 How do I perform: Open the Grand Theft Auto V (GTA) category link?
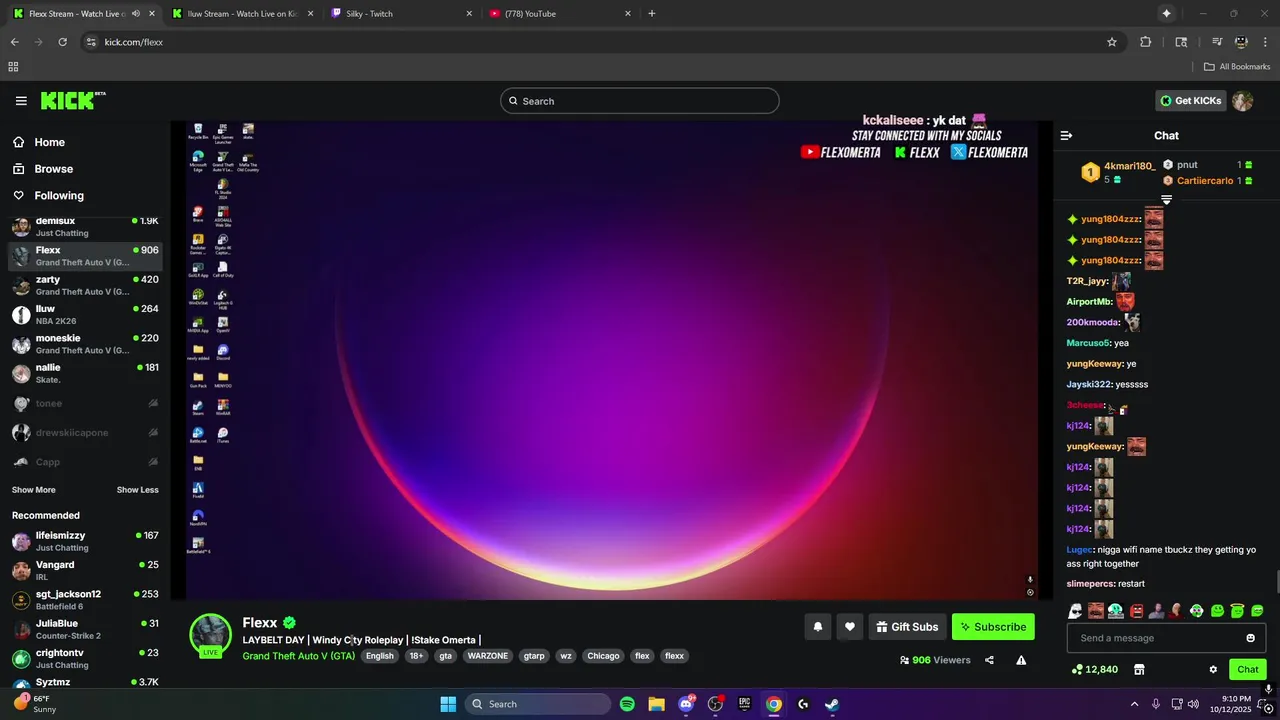(x=298, y=656)
